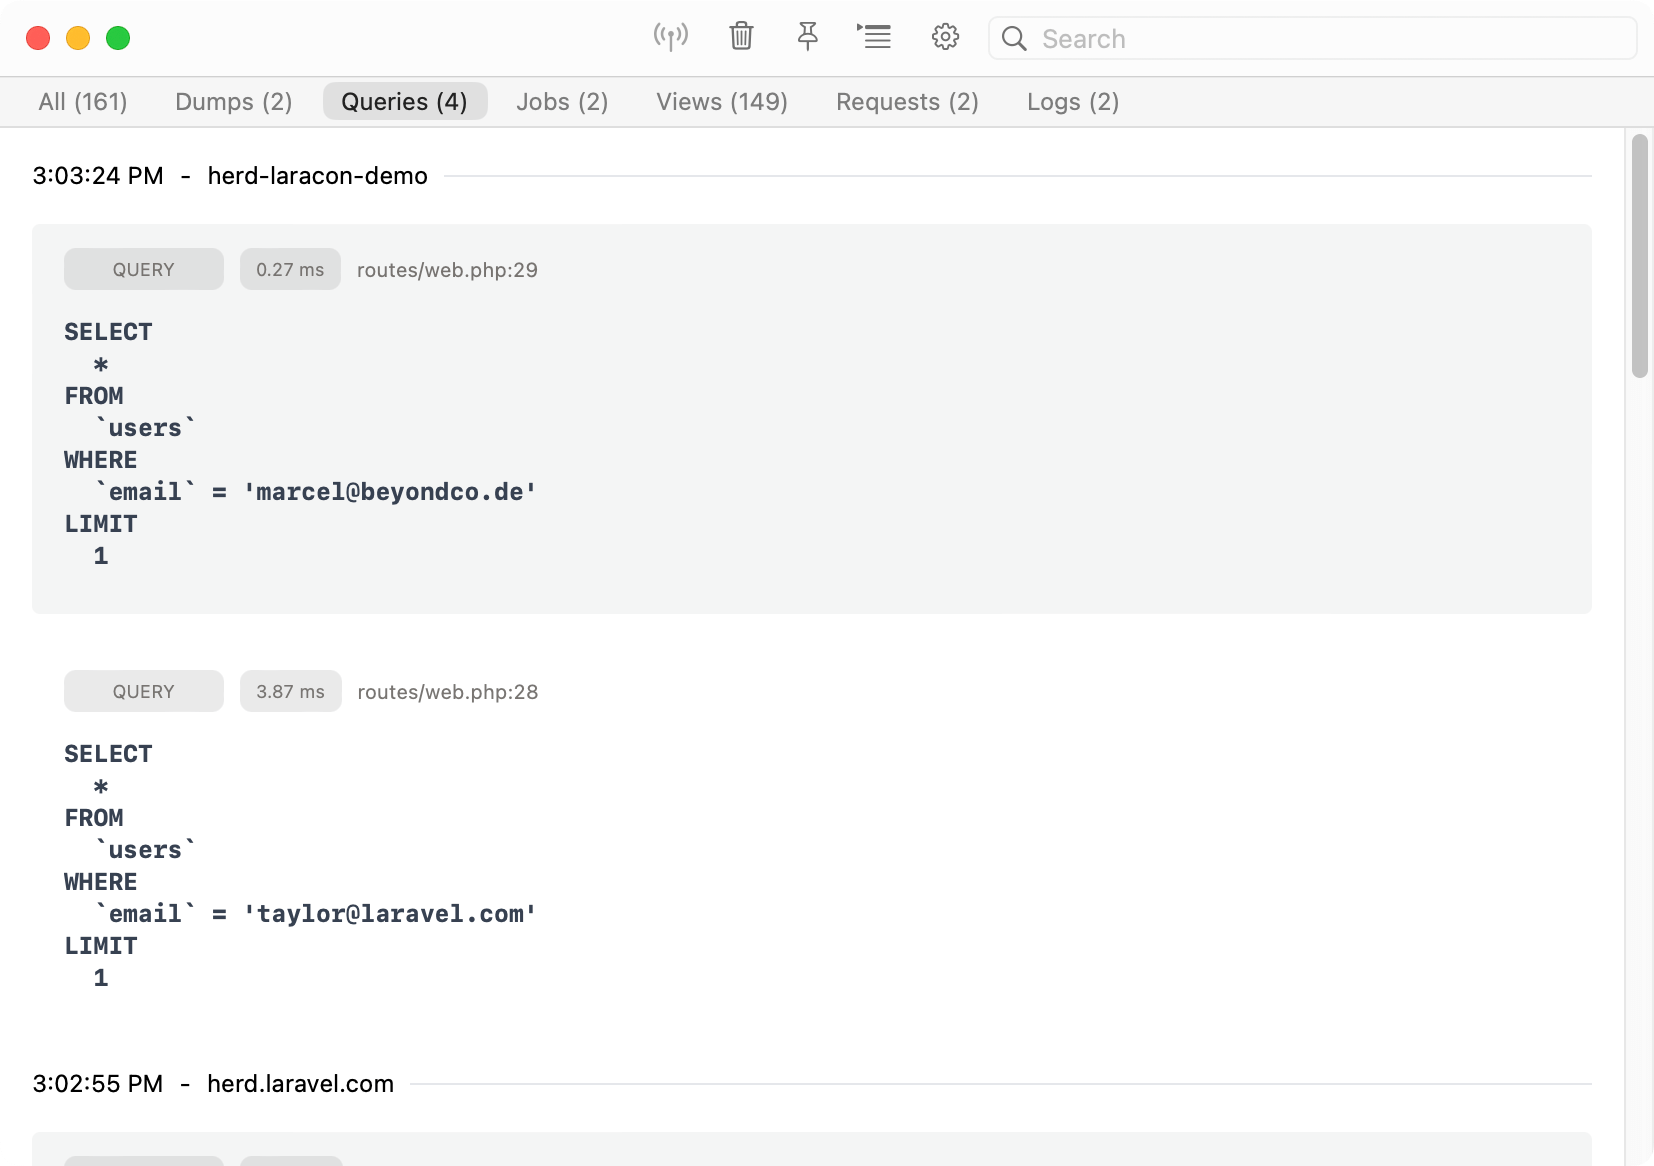Clear all entries with the trash icon
The height and width of the screenshot is (1166, 1654).
(x=741, y=37)
